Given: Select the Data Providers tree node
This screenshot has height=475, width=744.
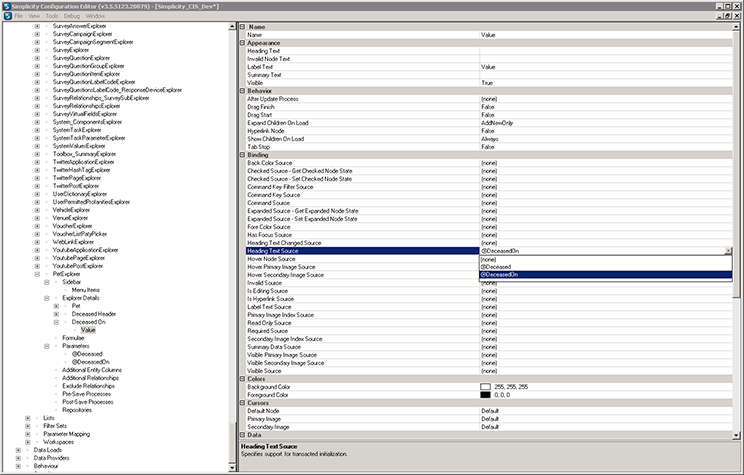Looking at the screenshot, I should 51,458.
